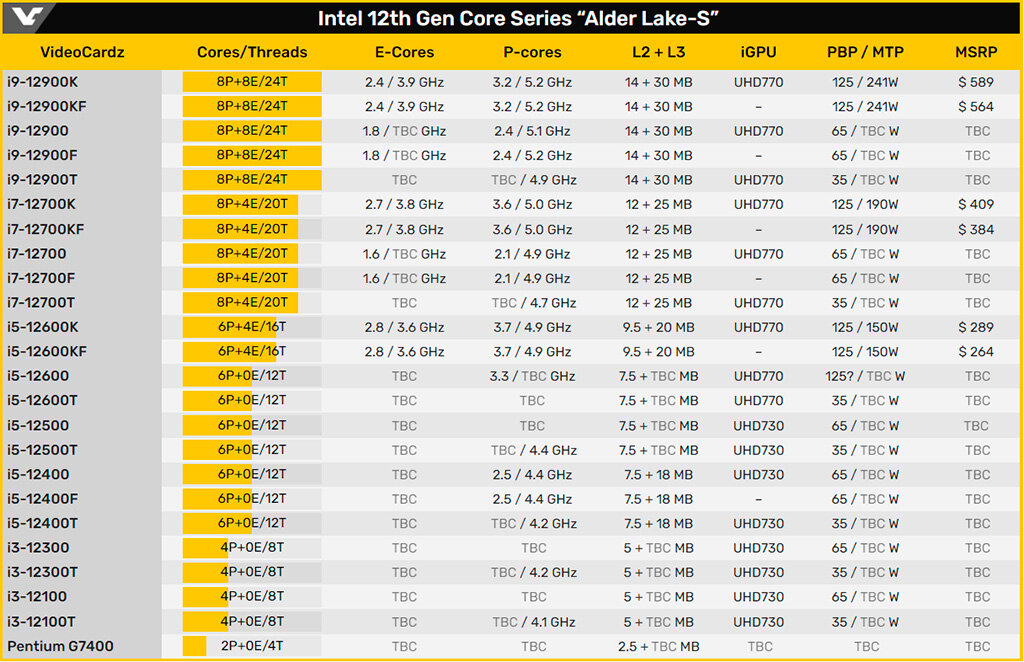The image size is (1024, 662).
Task: Click the L2 + L3 column header
Action: pyautogui.click(x=658, y=52)
